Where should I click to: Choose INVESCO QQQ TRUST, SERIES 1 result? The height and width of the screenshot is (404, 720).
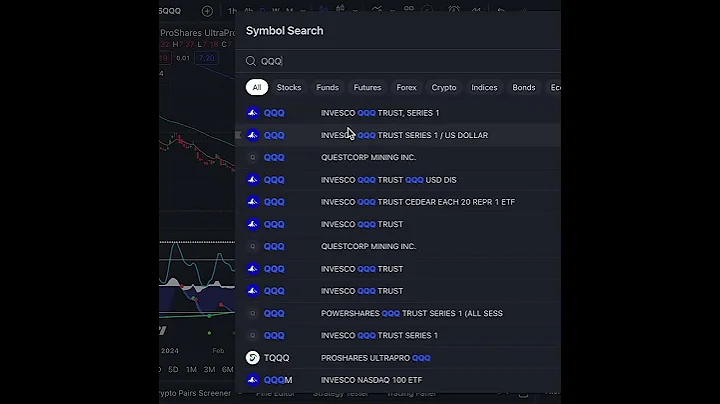[x=398, y=113]
